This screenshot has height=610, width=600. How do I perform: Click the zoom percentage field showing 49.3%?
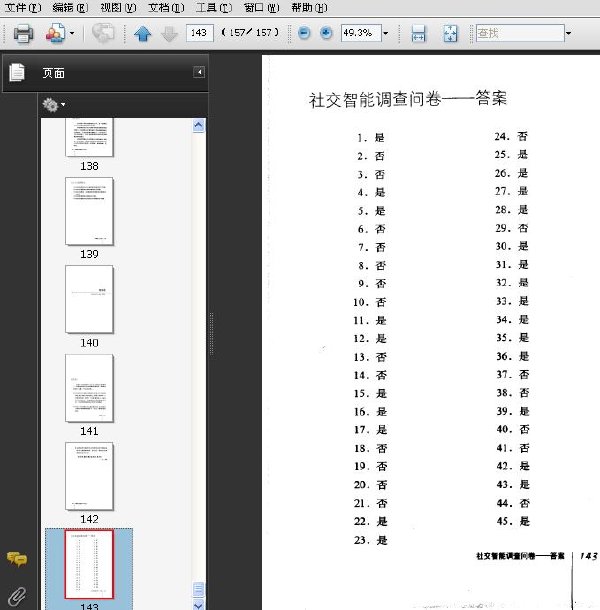(361, 33)
